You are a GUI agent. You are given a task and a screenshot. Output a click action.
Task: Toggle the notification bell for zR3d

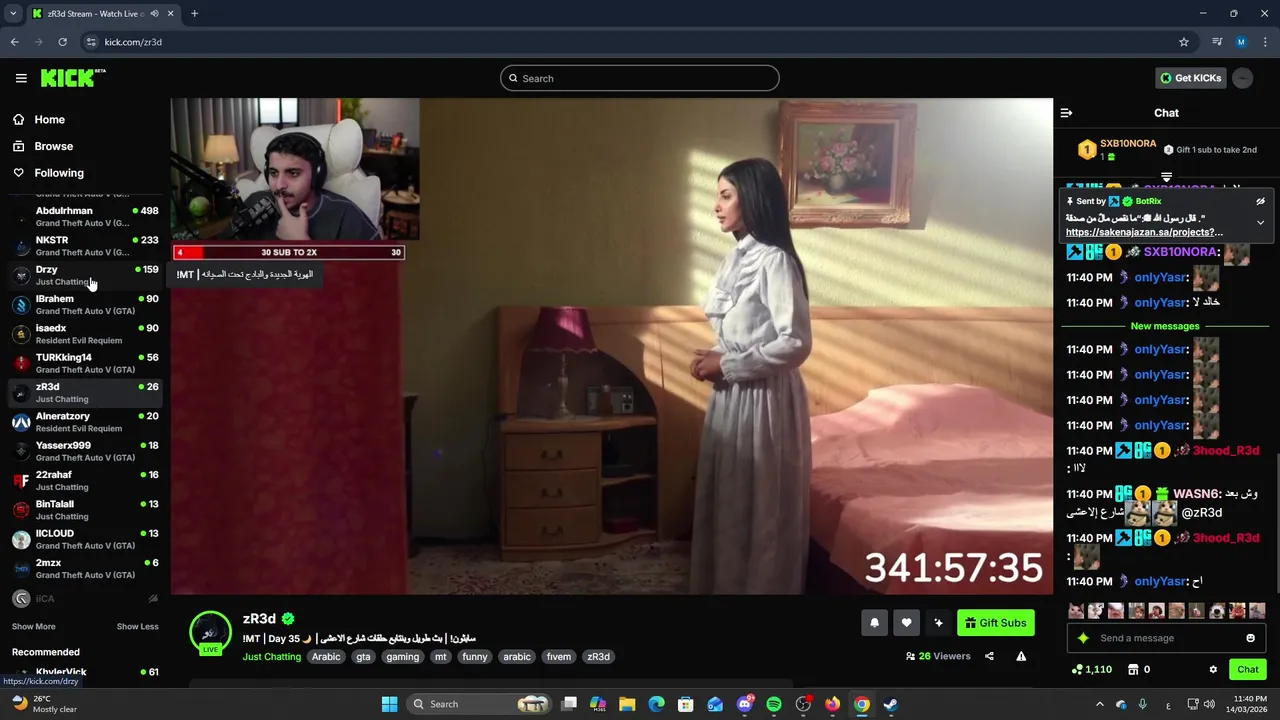(874, 623)
